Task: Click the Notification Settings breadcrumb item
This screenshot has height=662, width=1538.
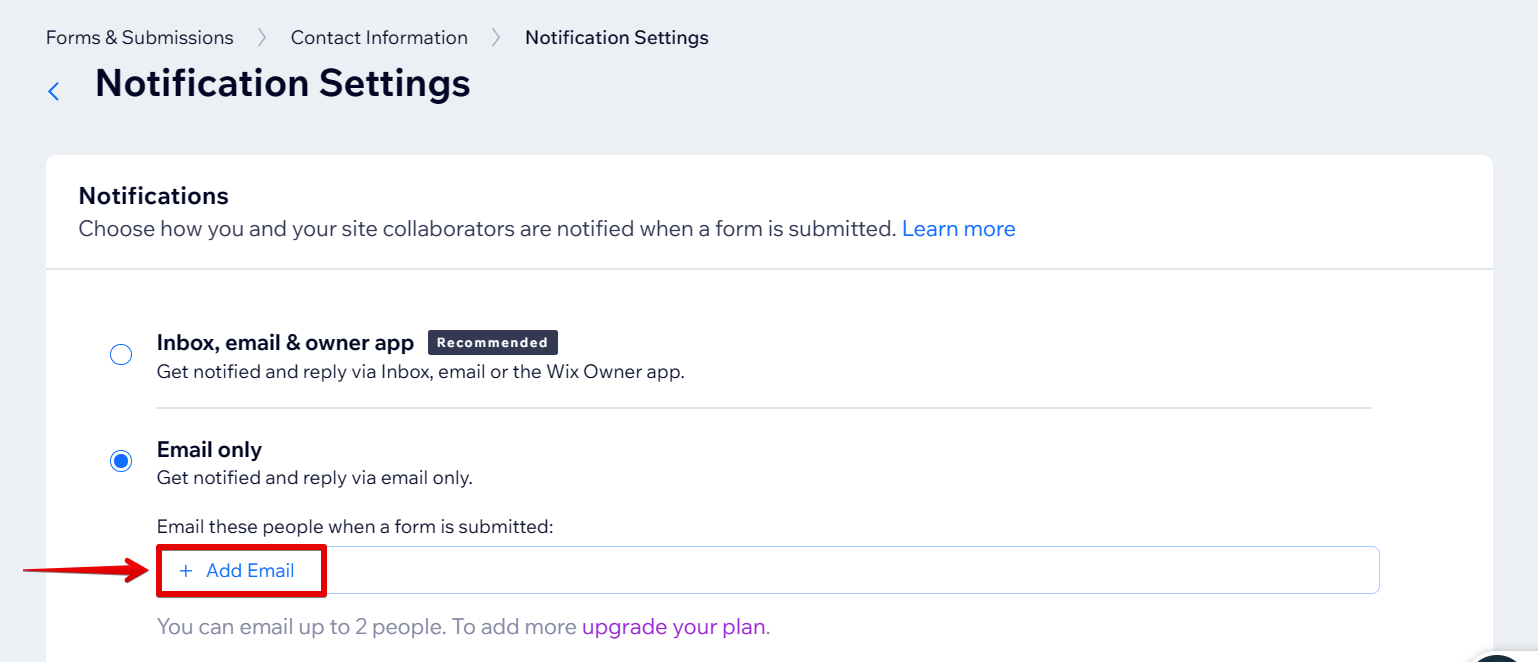Action: click(616, 38)
